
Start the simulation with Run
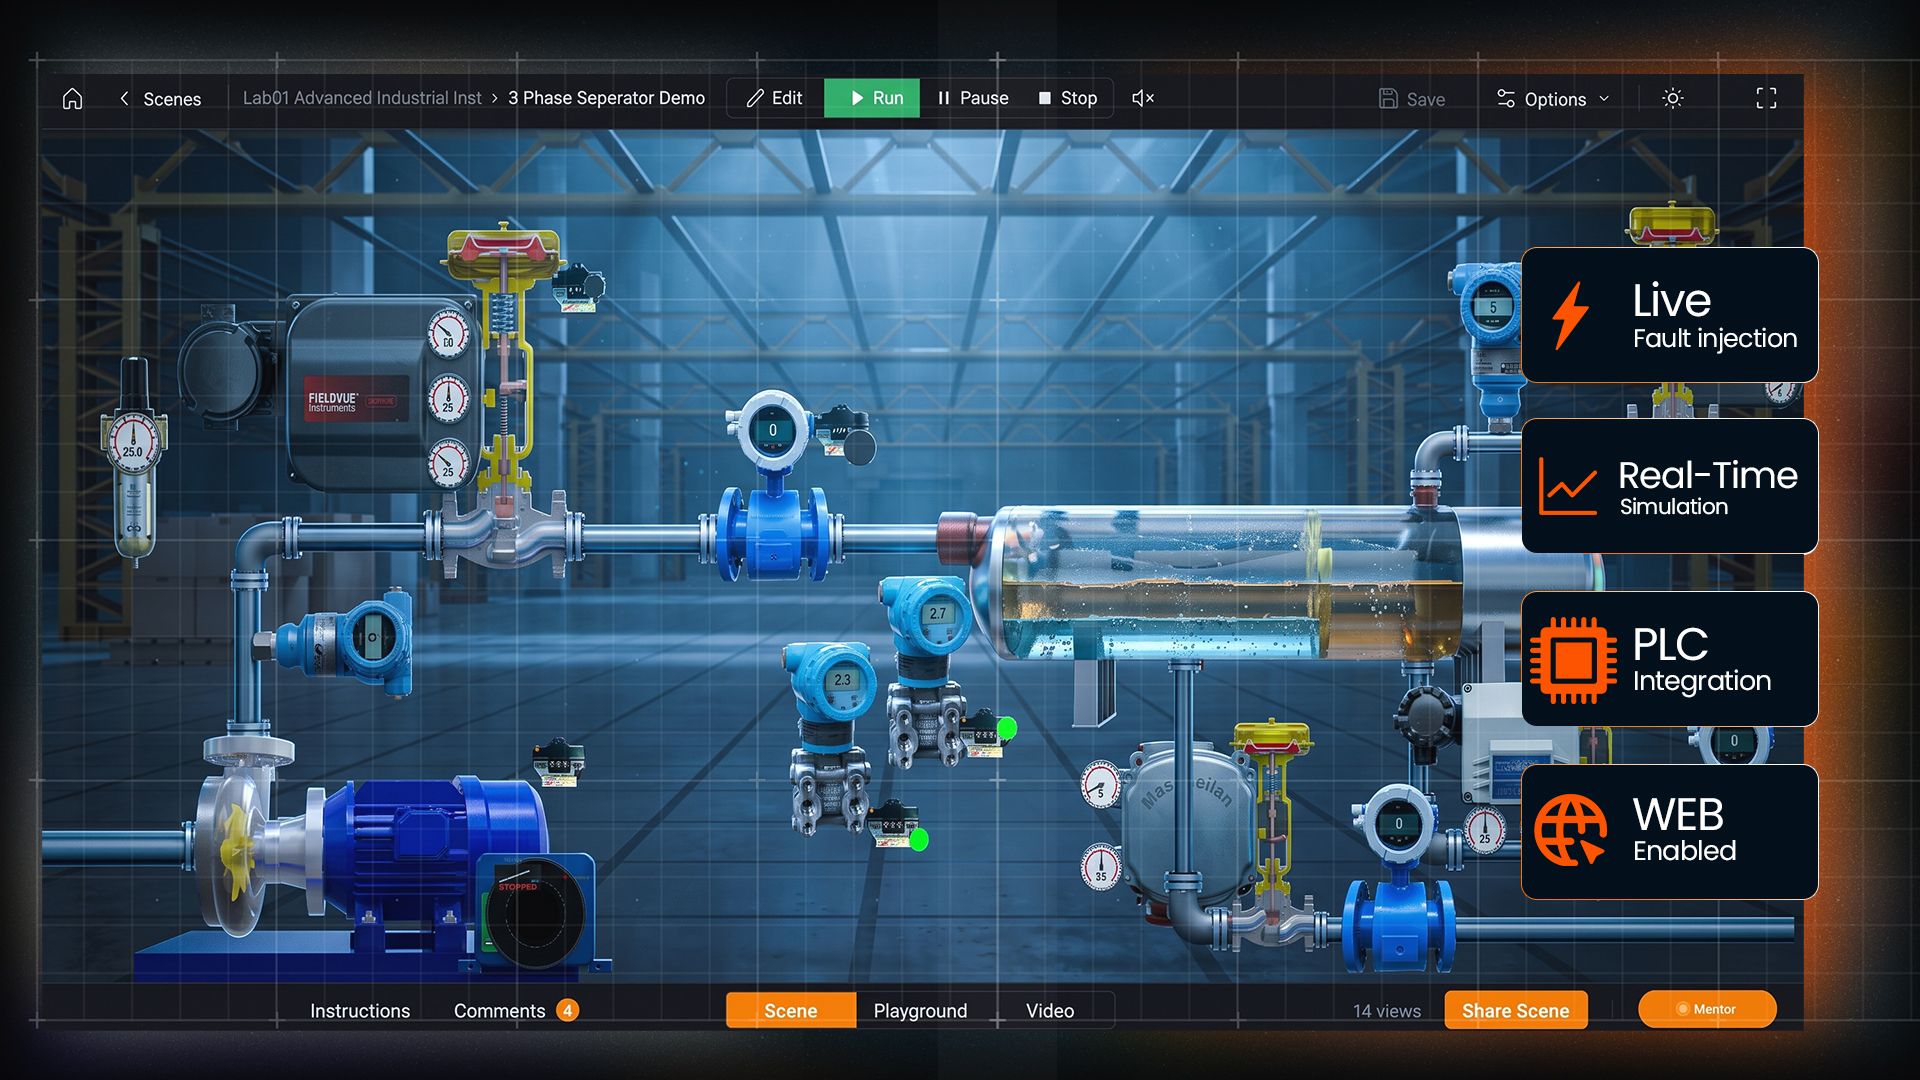coord(872,98)
